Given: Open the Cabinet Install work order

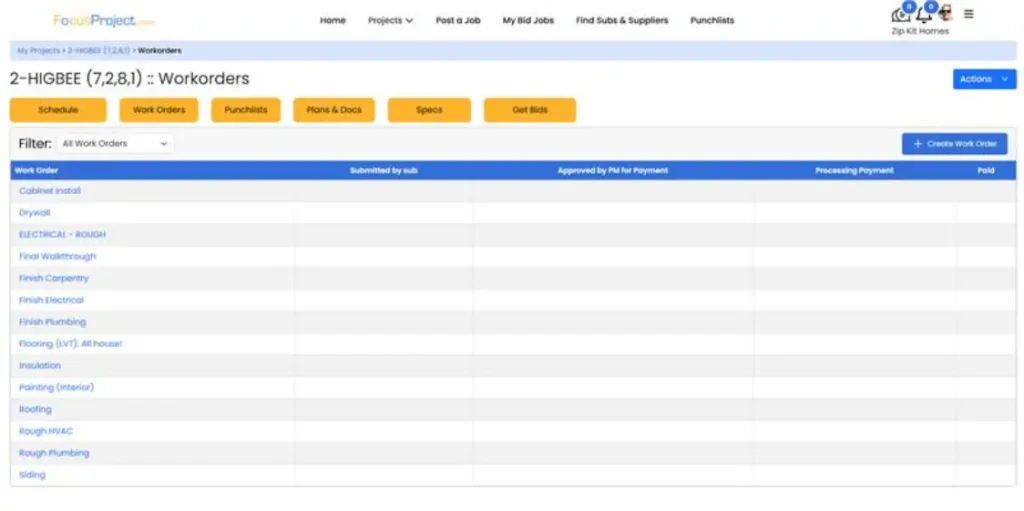Looking at the screenshot, I should click(x=50, y=191).
